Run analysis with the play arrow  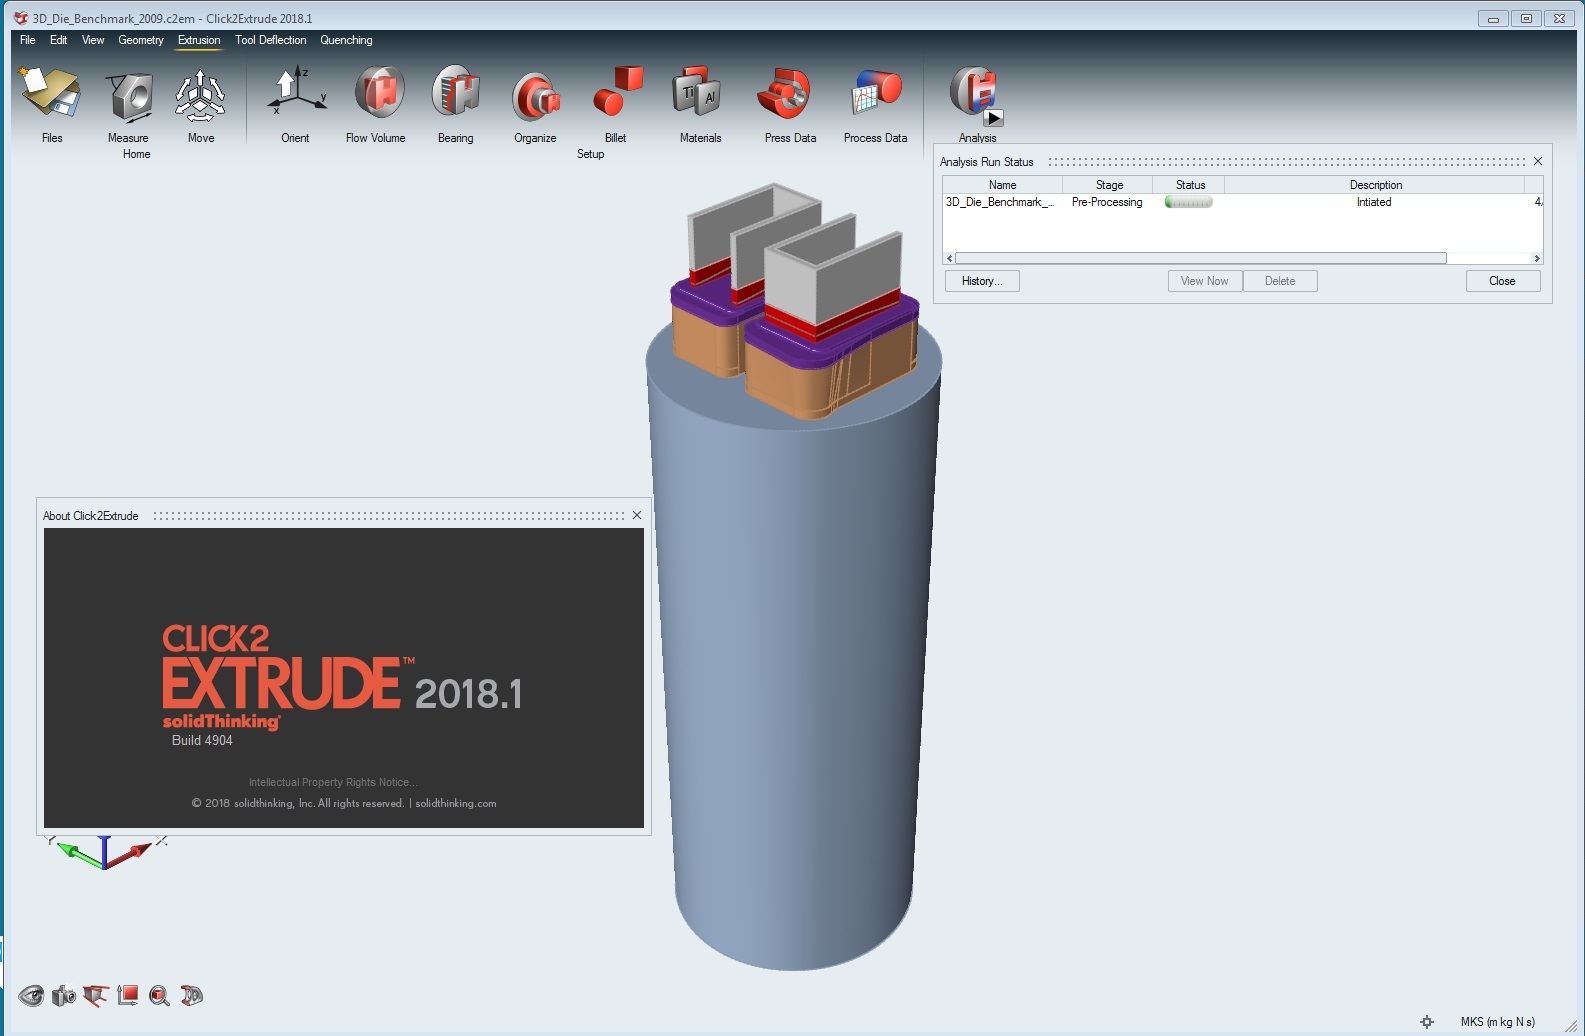point(993,118)
